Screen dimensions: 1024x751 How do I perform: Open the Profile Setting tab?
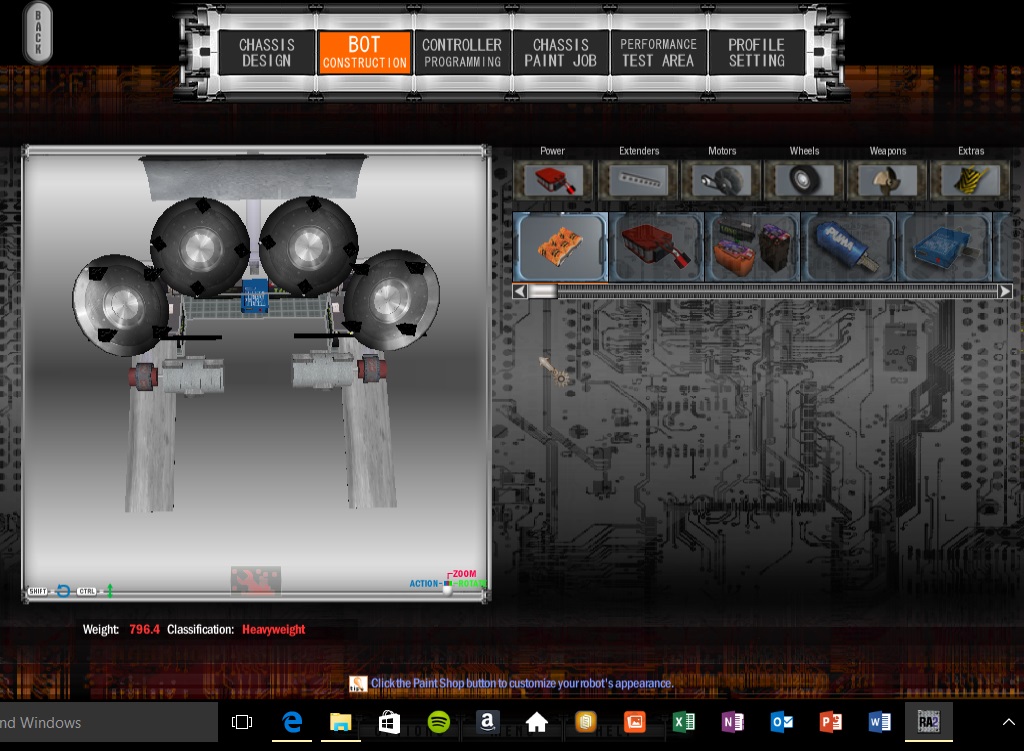click(756, 52)
